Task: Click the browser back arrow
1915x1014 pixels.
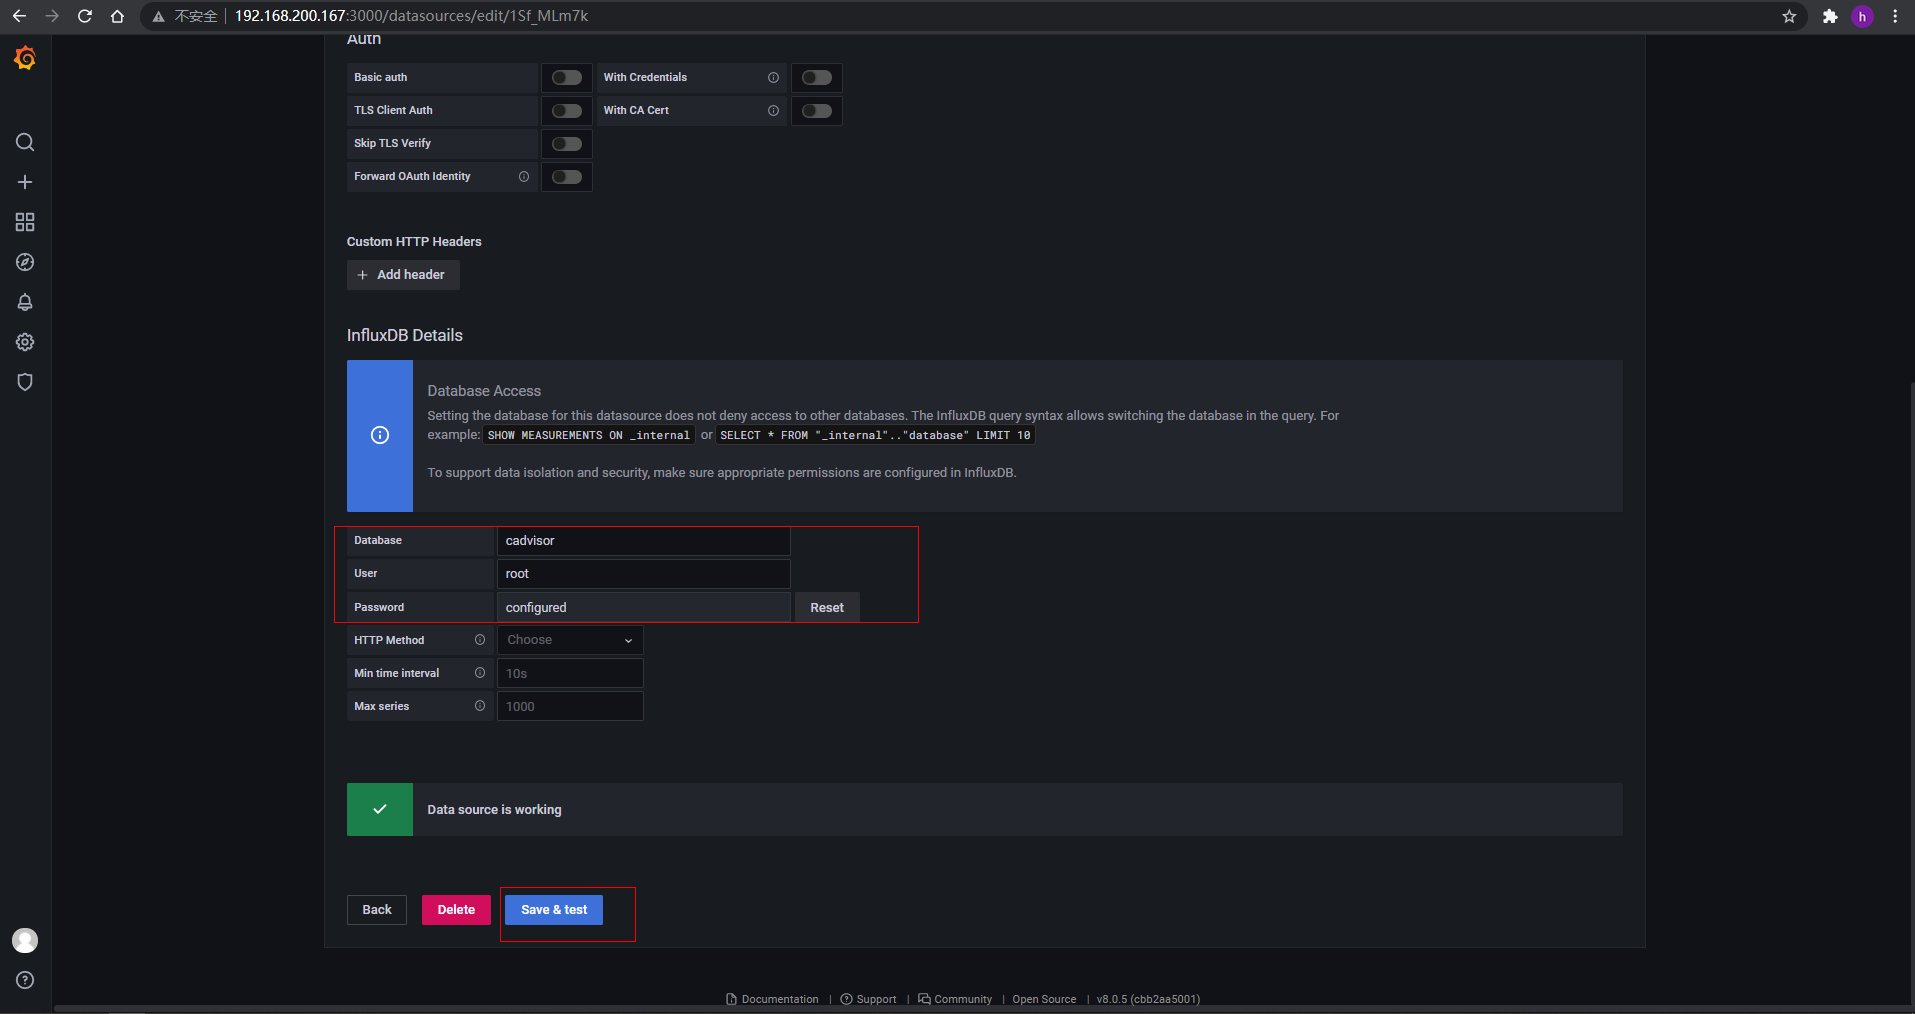Action: (x=19, y=16)
